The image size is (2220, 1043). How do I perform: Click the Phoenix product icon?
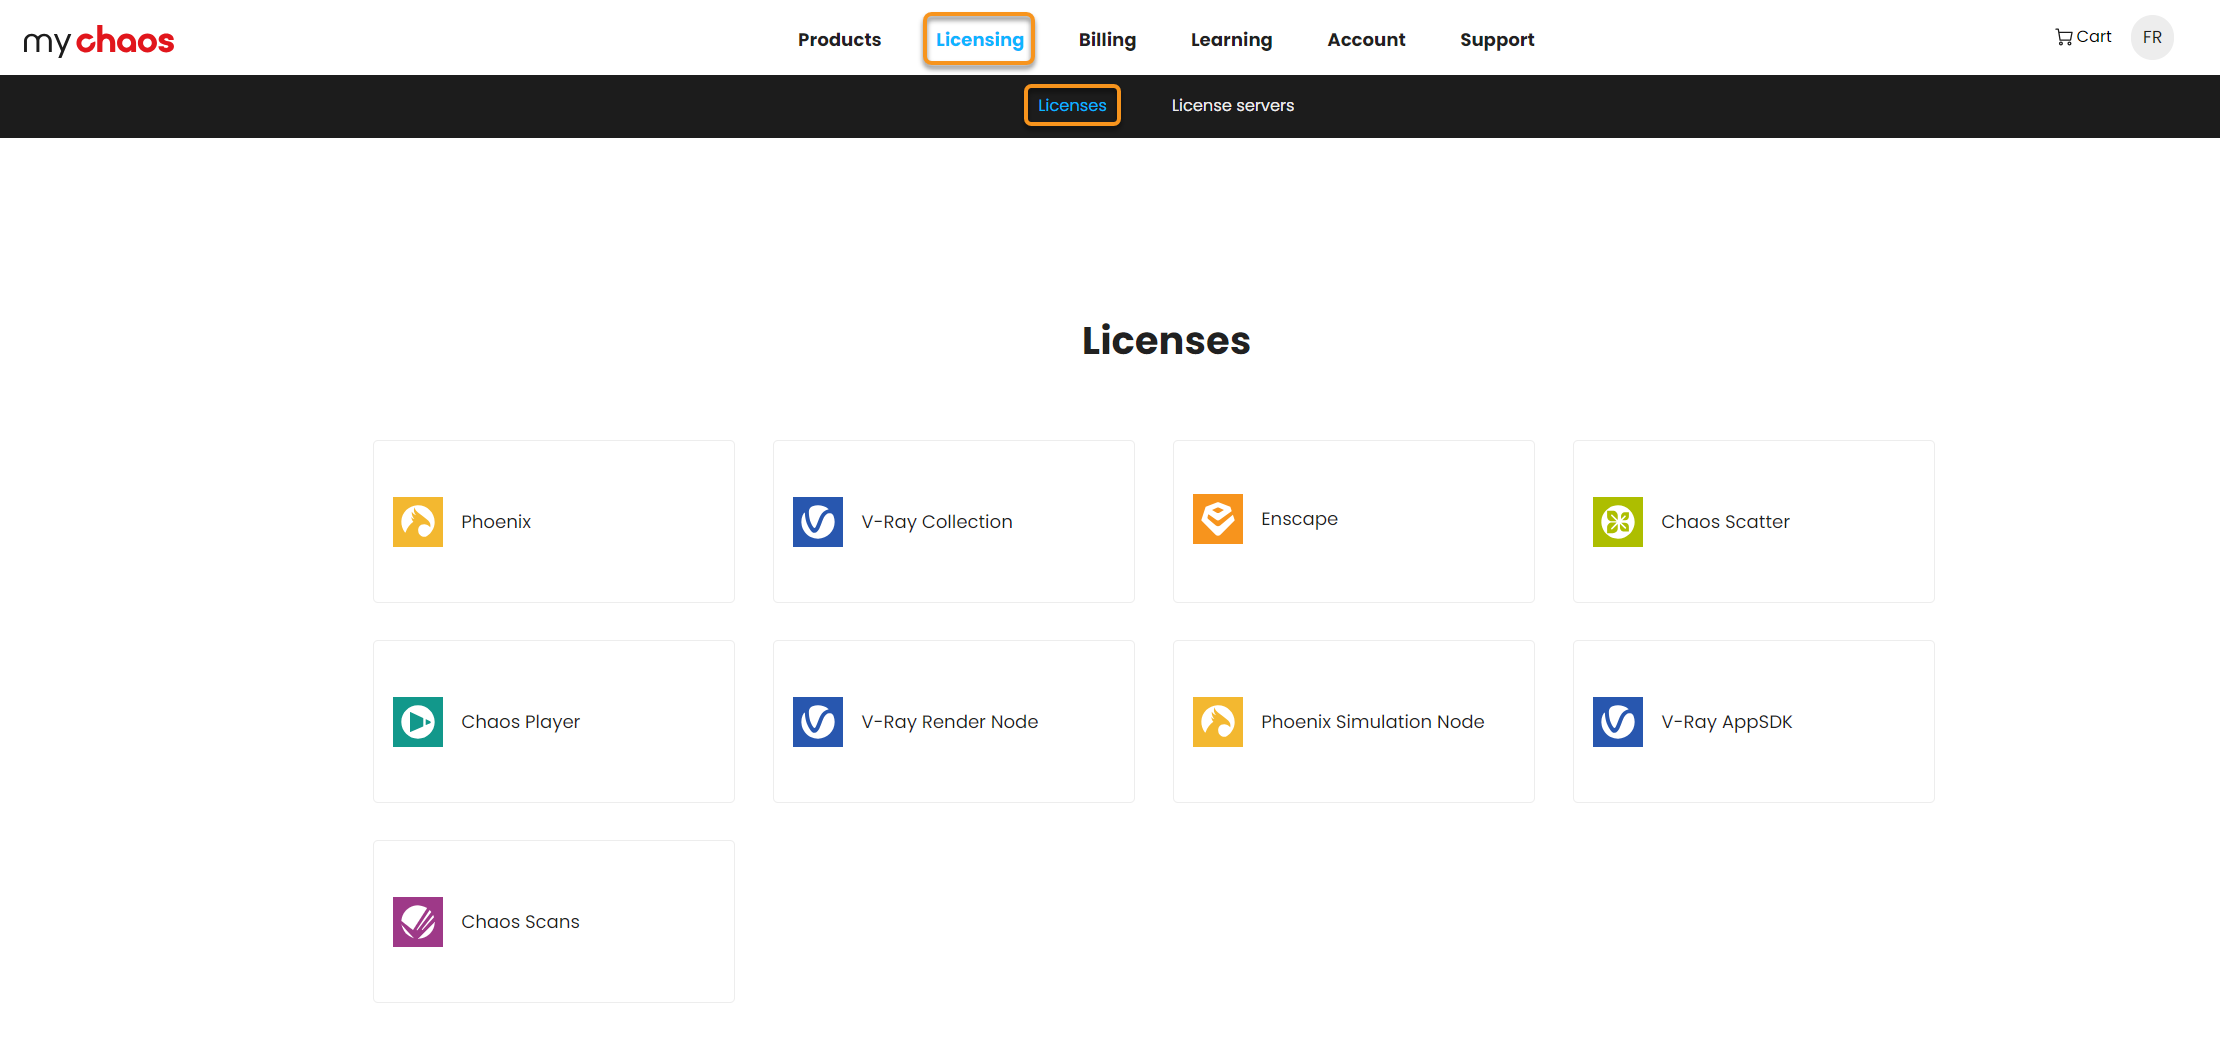tap(418, 522)
